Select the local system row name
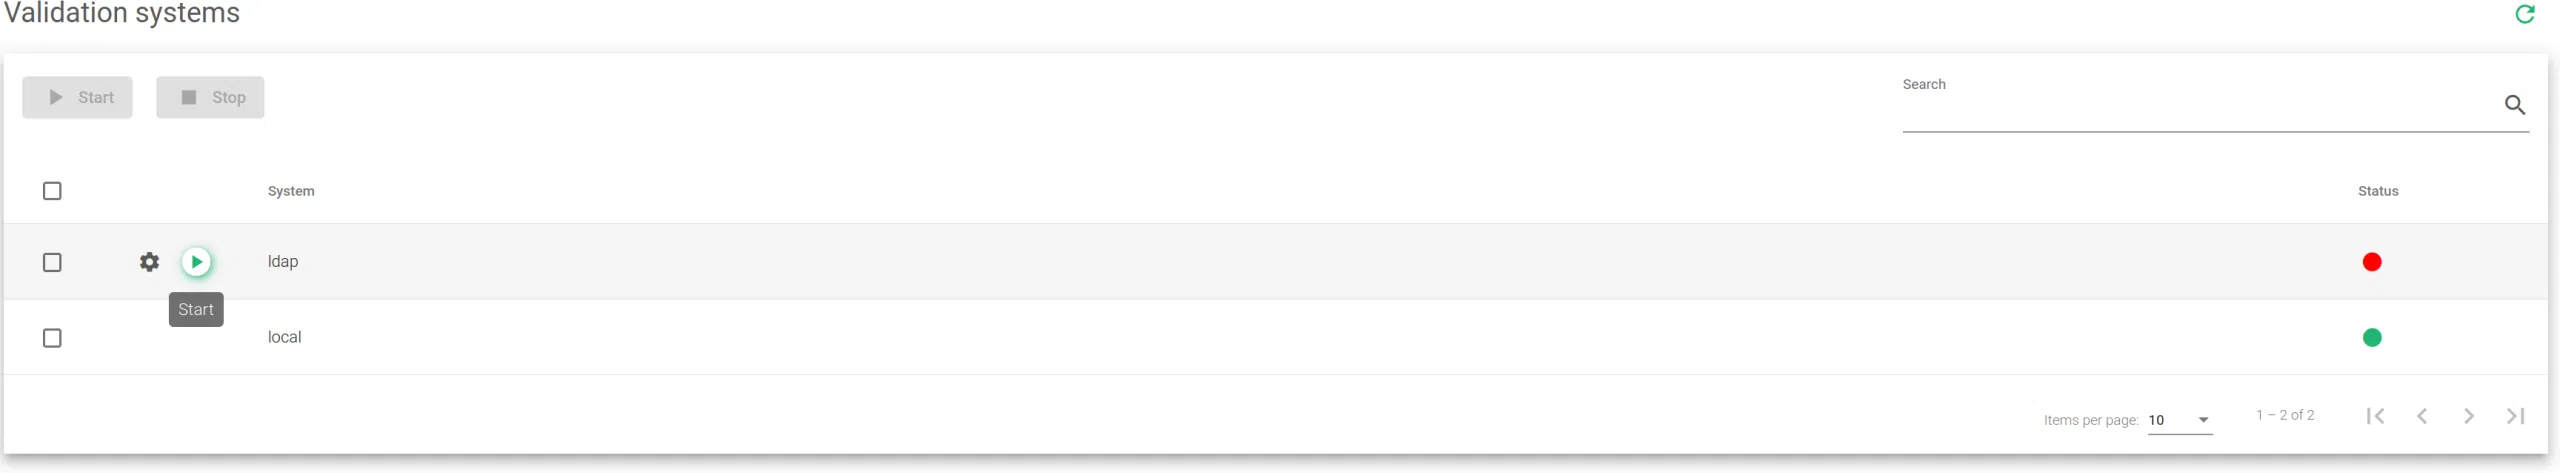This screenshot has height=473, width=2560. [284, 338]
